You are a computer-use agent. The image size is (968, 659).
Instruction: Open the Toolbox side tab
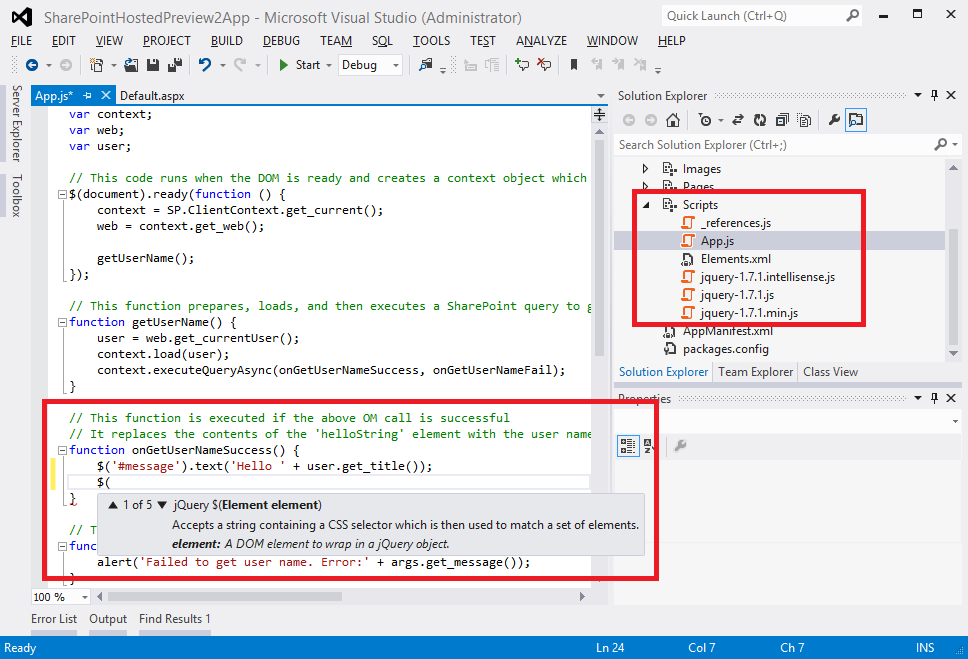tap(17, 195)
